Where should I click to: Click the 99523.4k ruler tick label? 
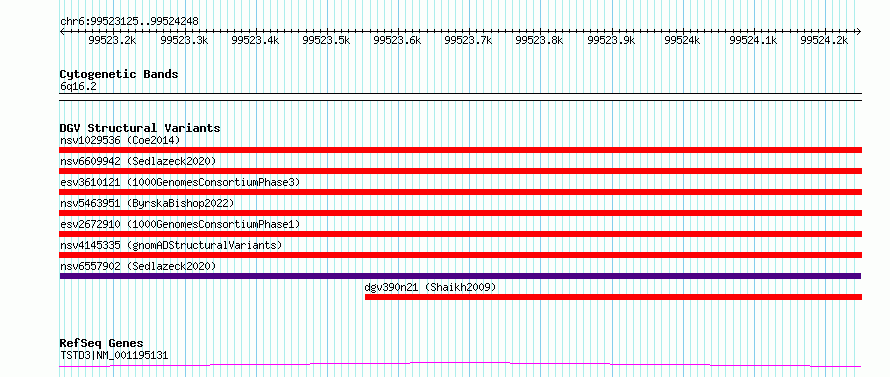255,40
